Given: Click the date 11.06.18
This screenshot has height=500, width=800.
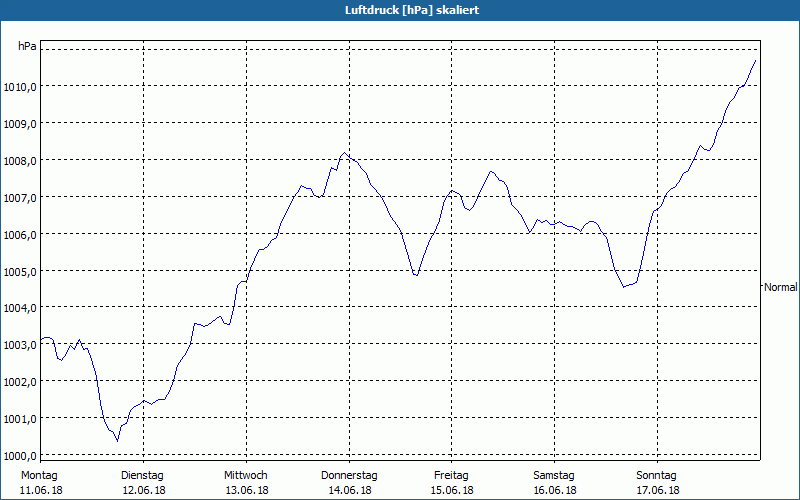Looking at the screenshot, I should (41, 490).
